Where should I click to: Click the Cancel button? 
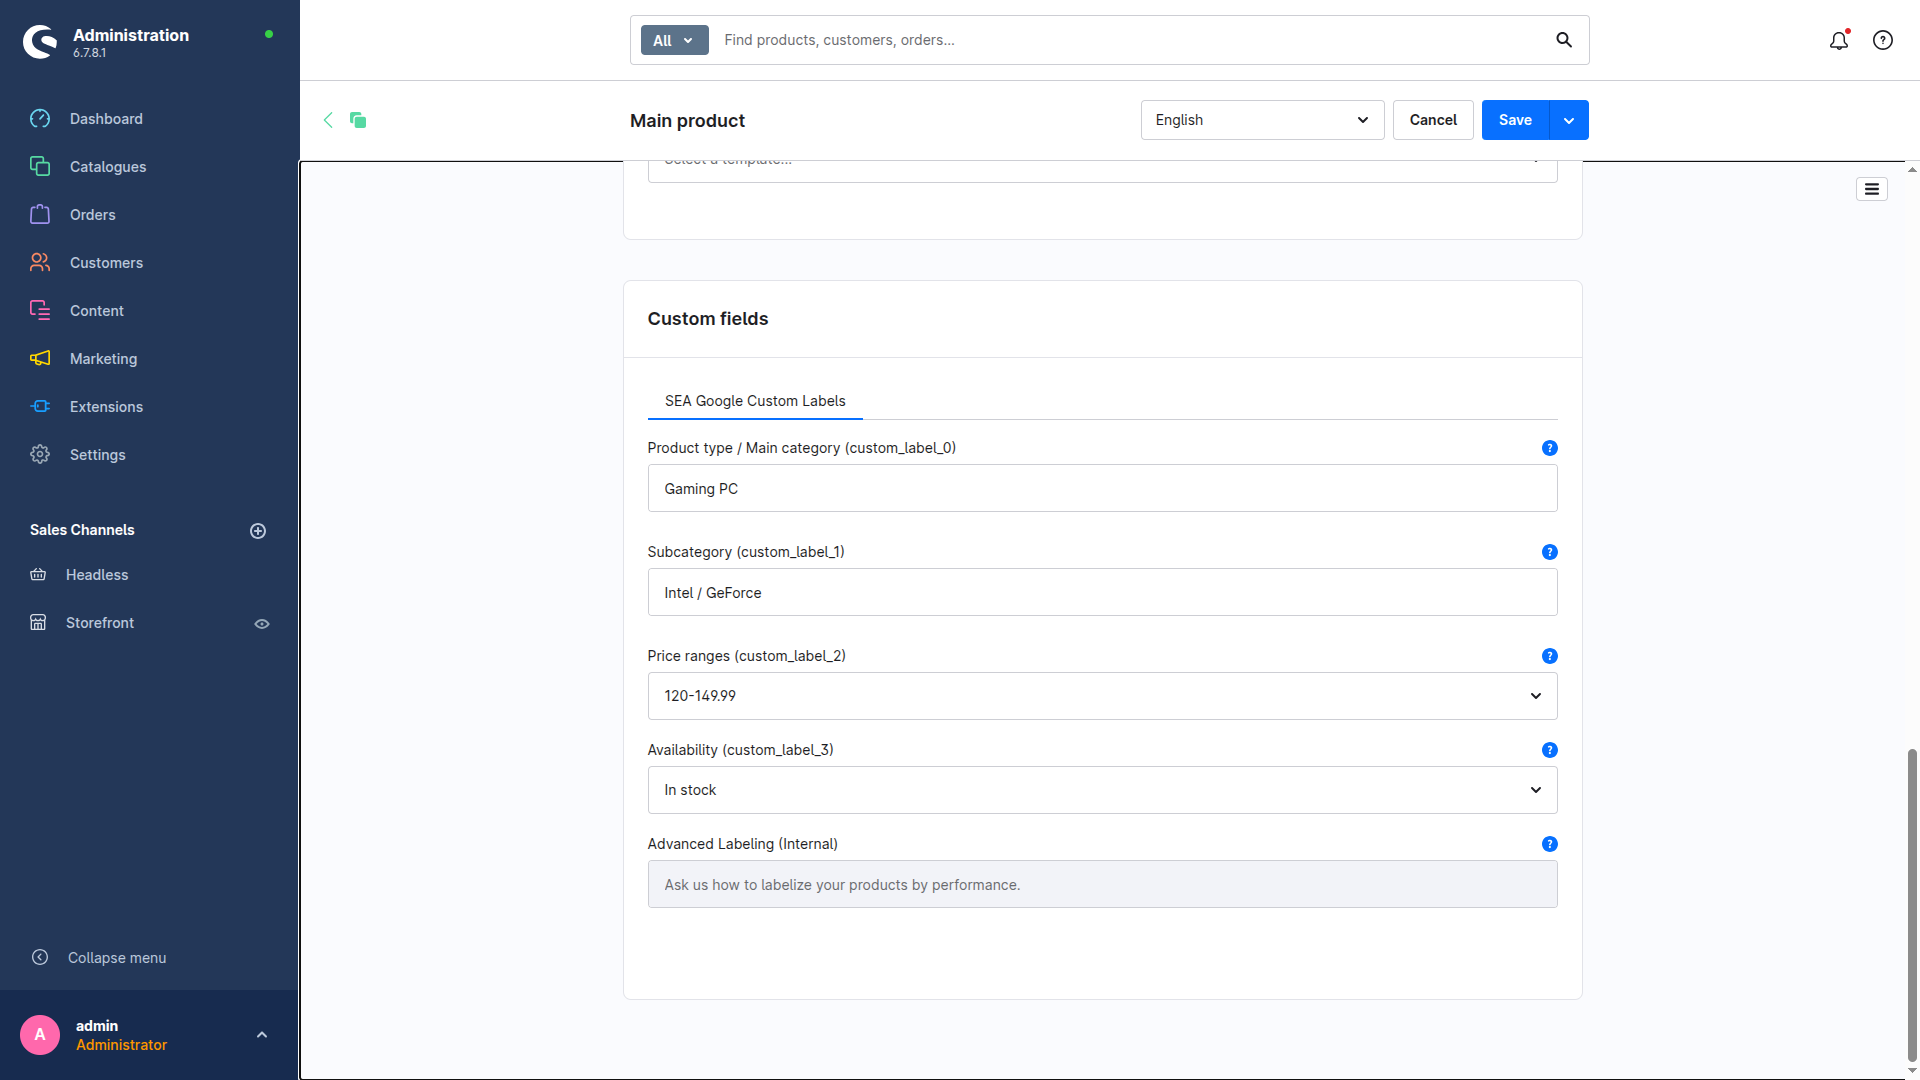click(1433, 120)
